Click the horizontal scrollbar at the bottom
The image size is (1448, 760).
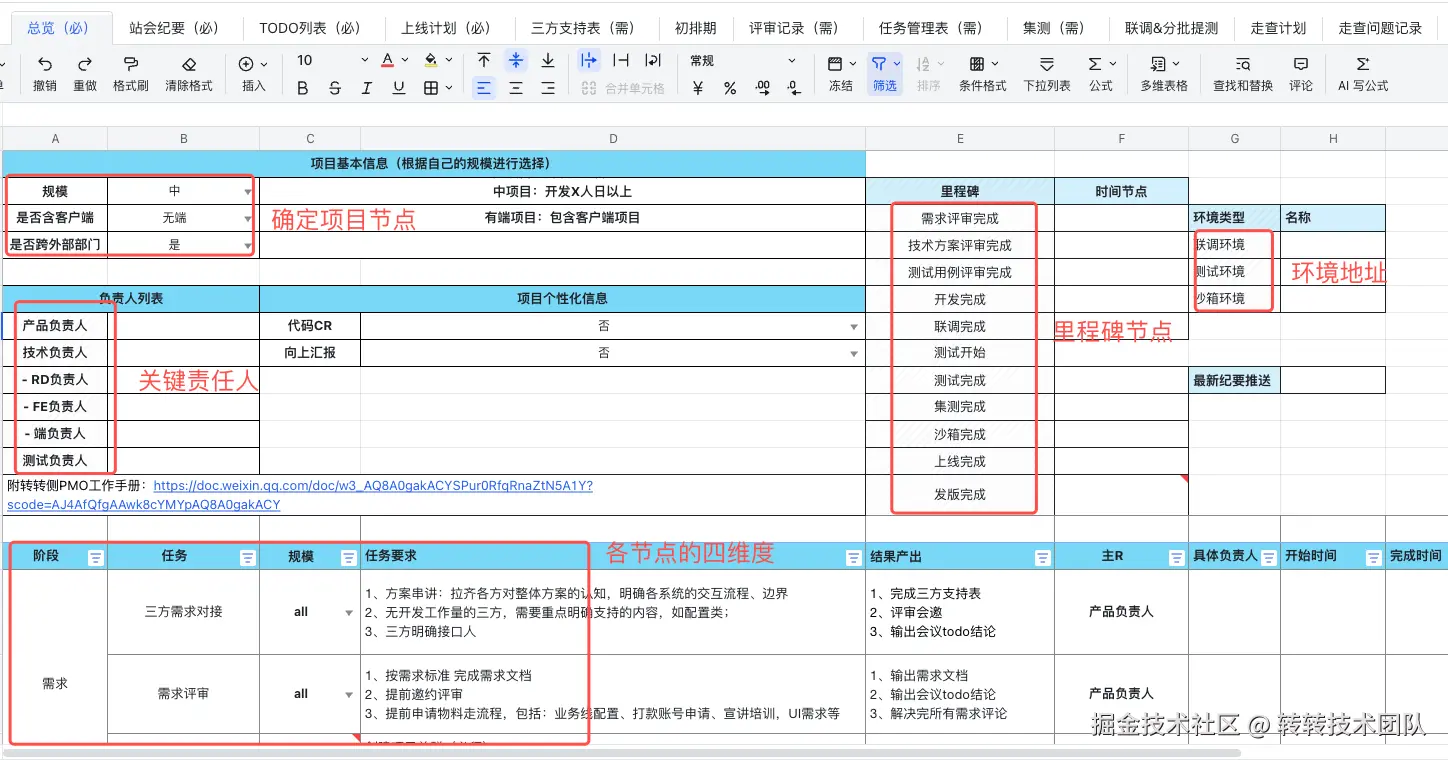[x=620, y=752]
